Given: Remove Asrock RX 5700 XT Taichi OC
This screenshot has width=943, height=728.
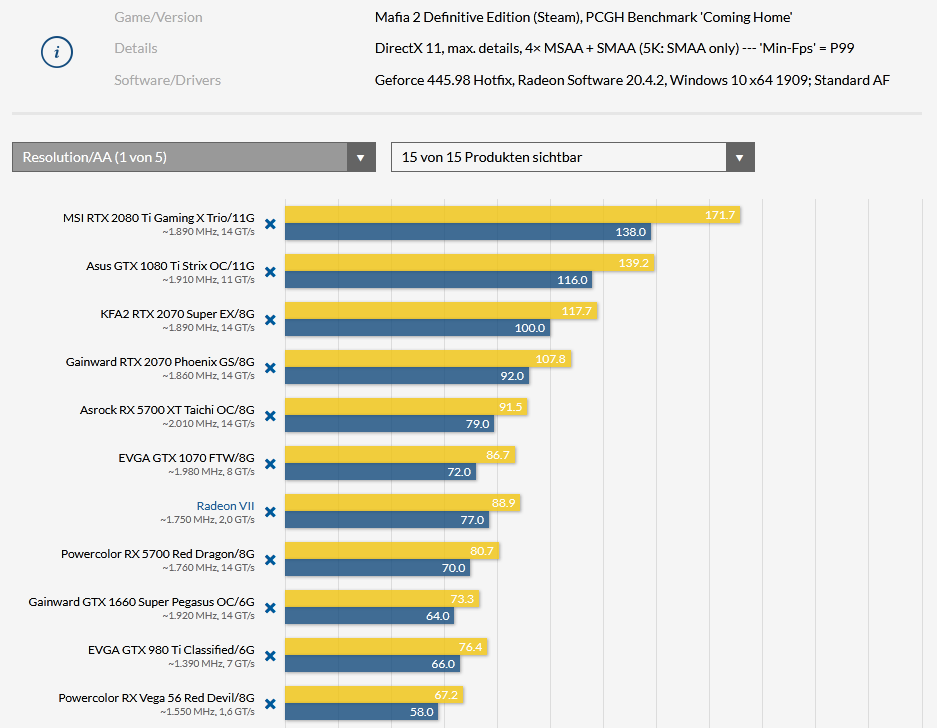Looking at the screenshot, I should 271,416.
